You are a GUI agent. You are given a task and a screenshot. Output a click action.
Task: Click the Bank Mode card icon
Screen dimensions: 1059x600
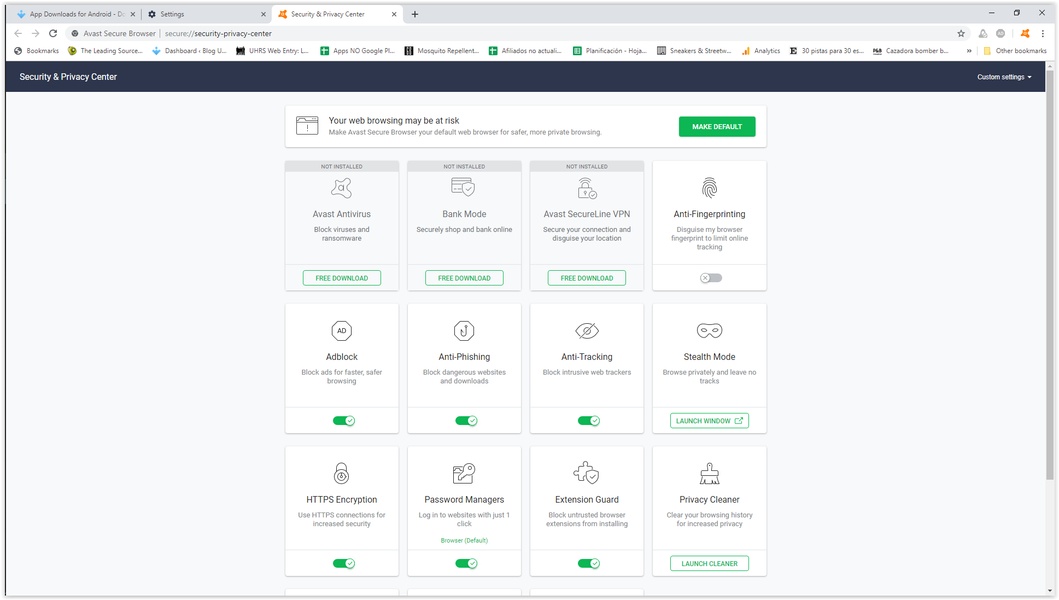point(464,186)
